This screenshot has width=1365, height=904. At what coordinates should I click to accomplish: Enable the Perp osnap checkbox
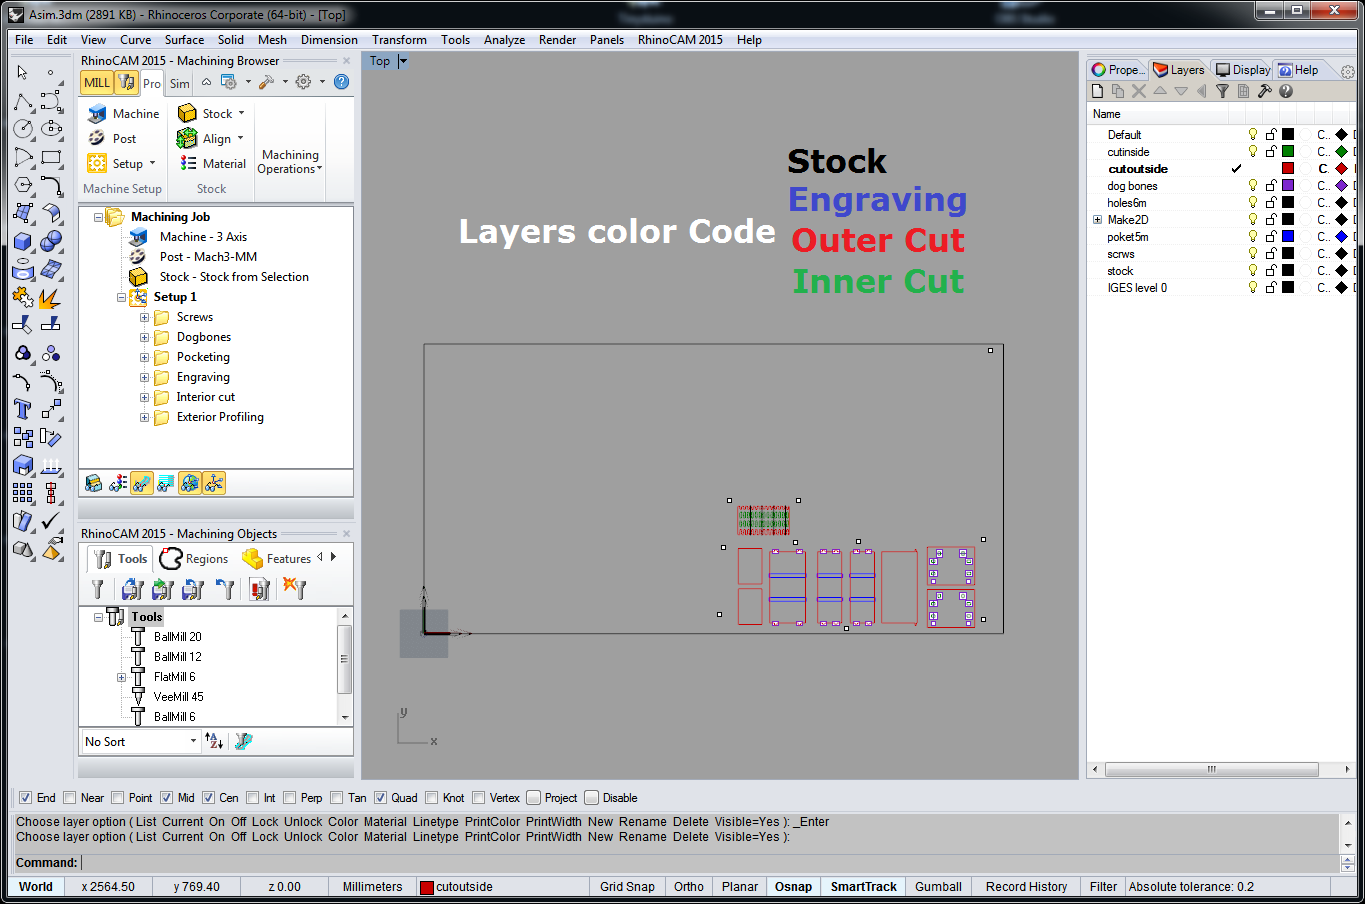(289, 798)
